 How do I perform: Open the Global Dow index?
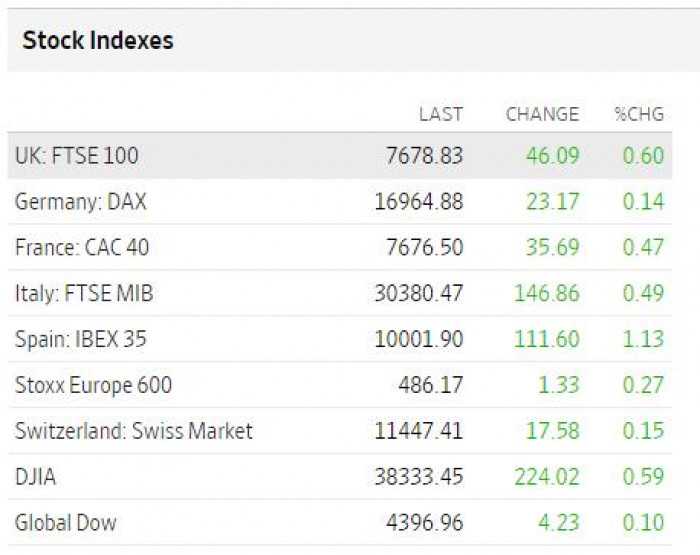[65, 522]
